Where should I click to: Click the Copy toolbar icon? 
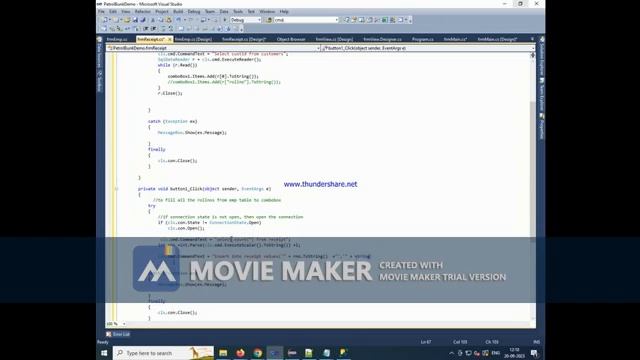pyautogui.click(x=161, y=20)
